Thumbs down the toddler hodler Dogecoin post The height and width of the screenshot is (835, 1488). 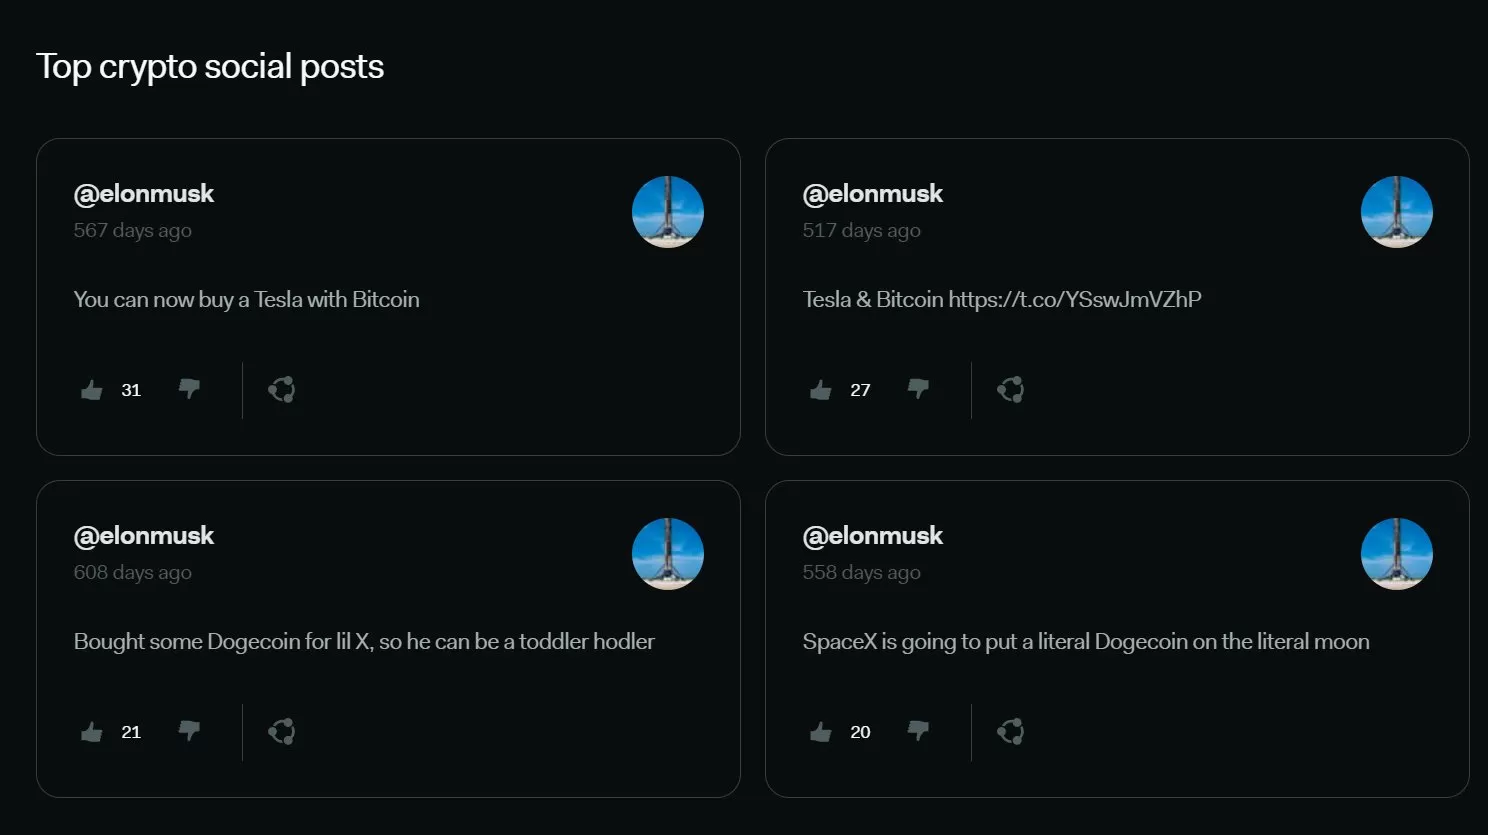pos(189,731)
